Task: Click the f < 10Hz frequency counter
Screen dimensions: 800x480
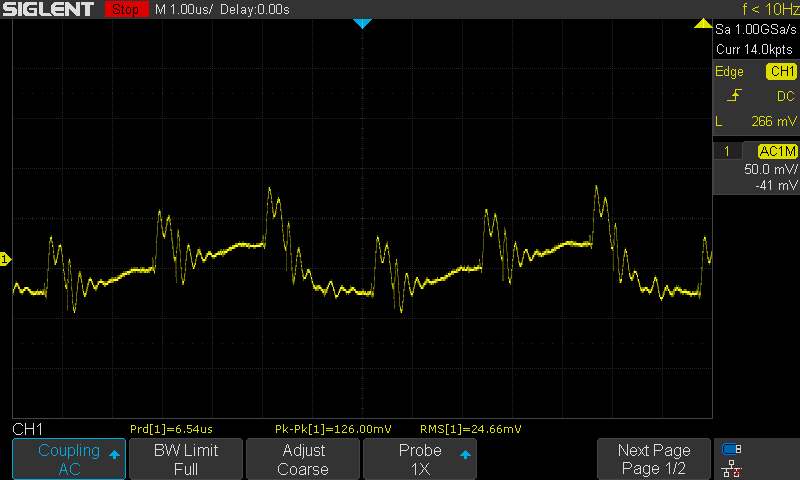Action: click(x=770, y=9)
